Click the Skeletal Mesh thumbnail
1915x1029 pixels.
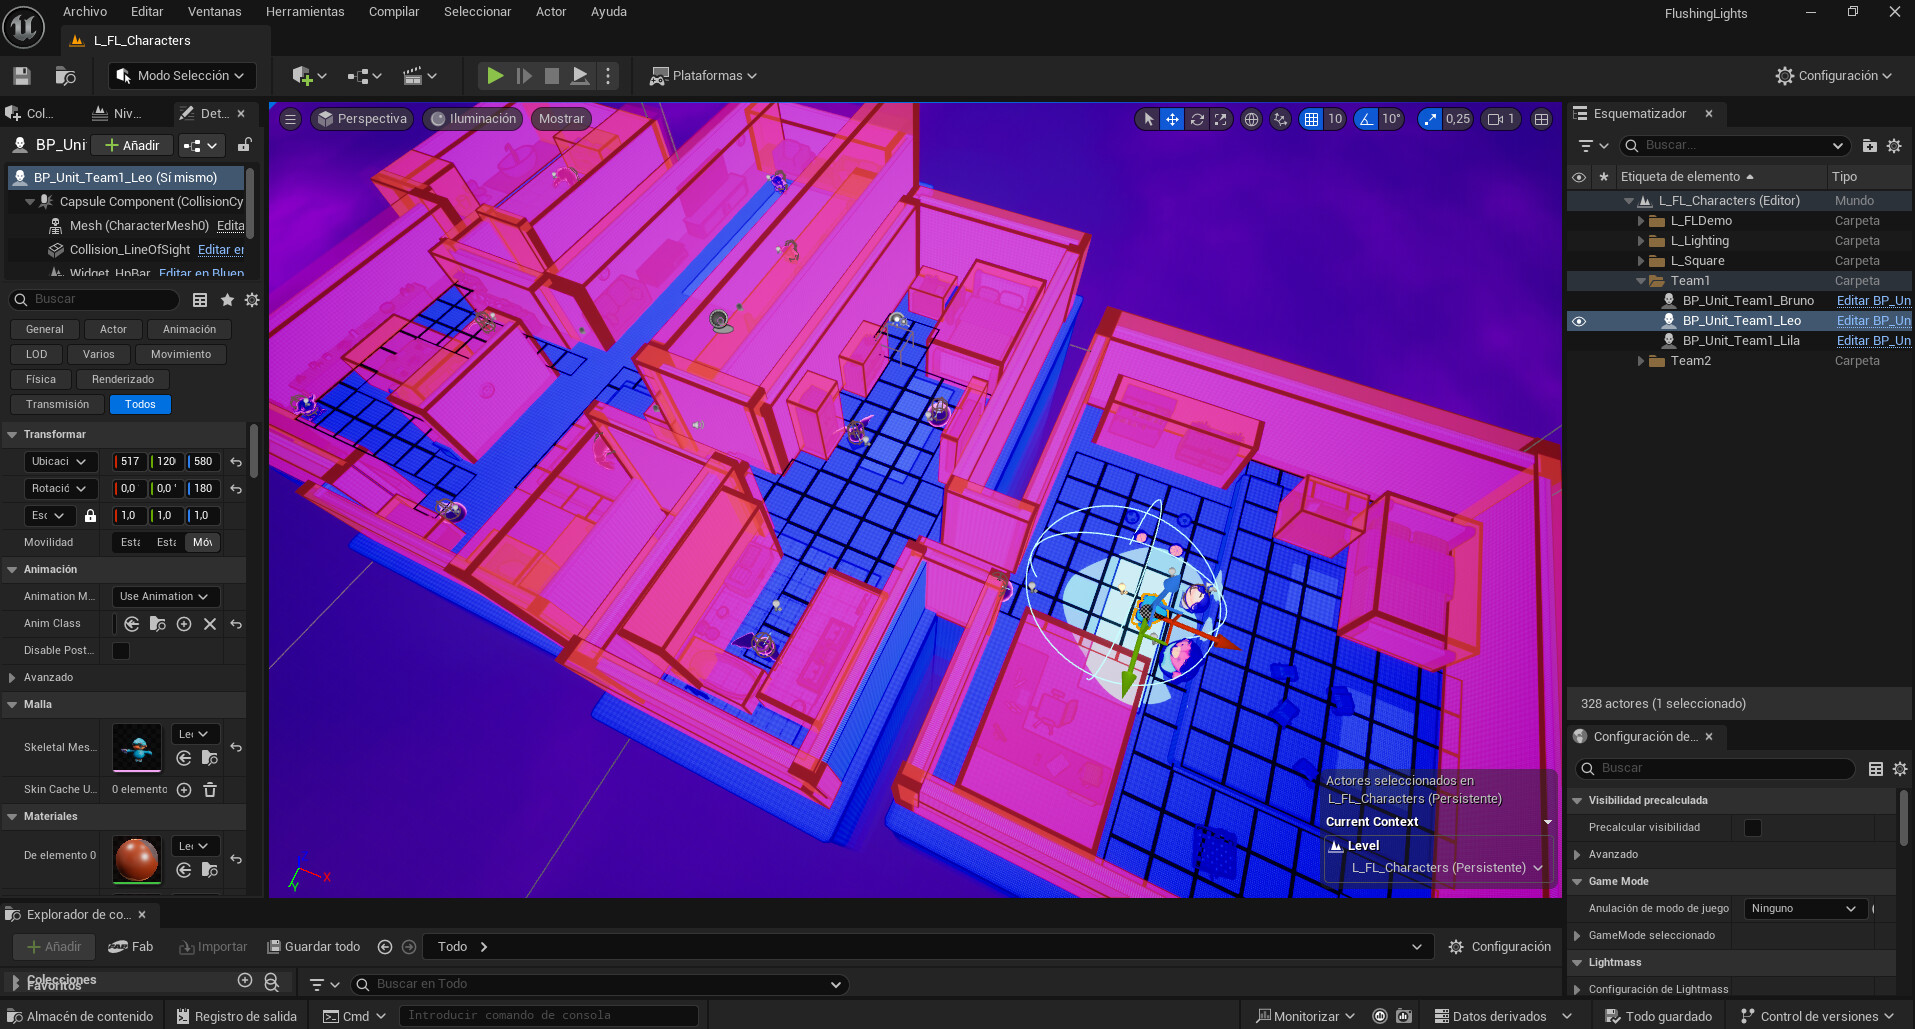[x=137, y=747]
